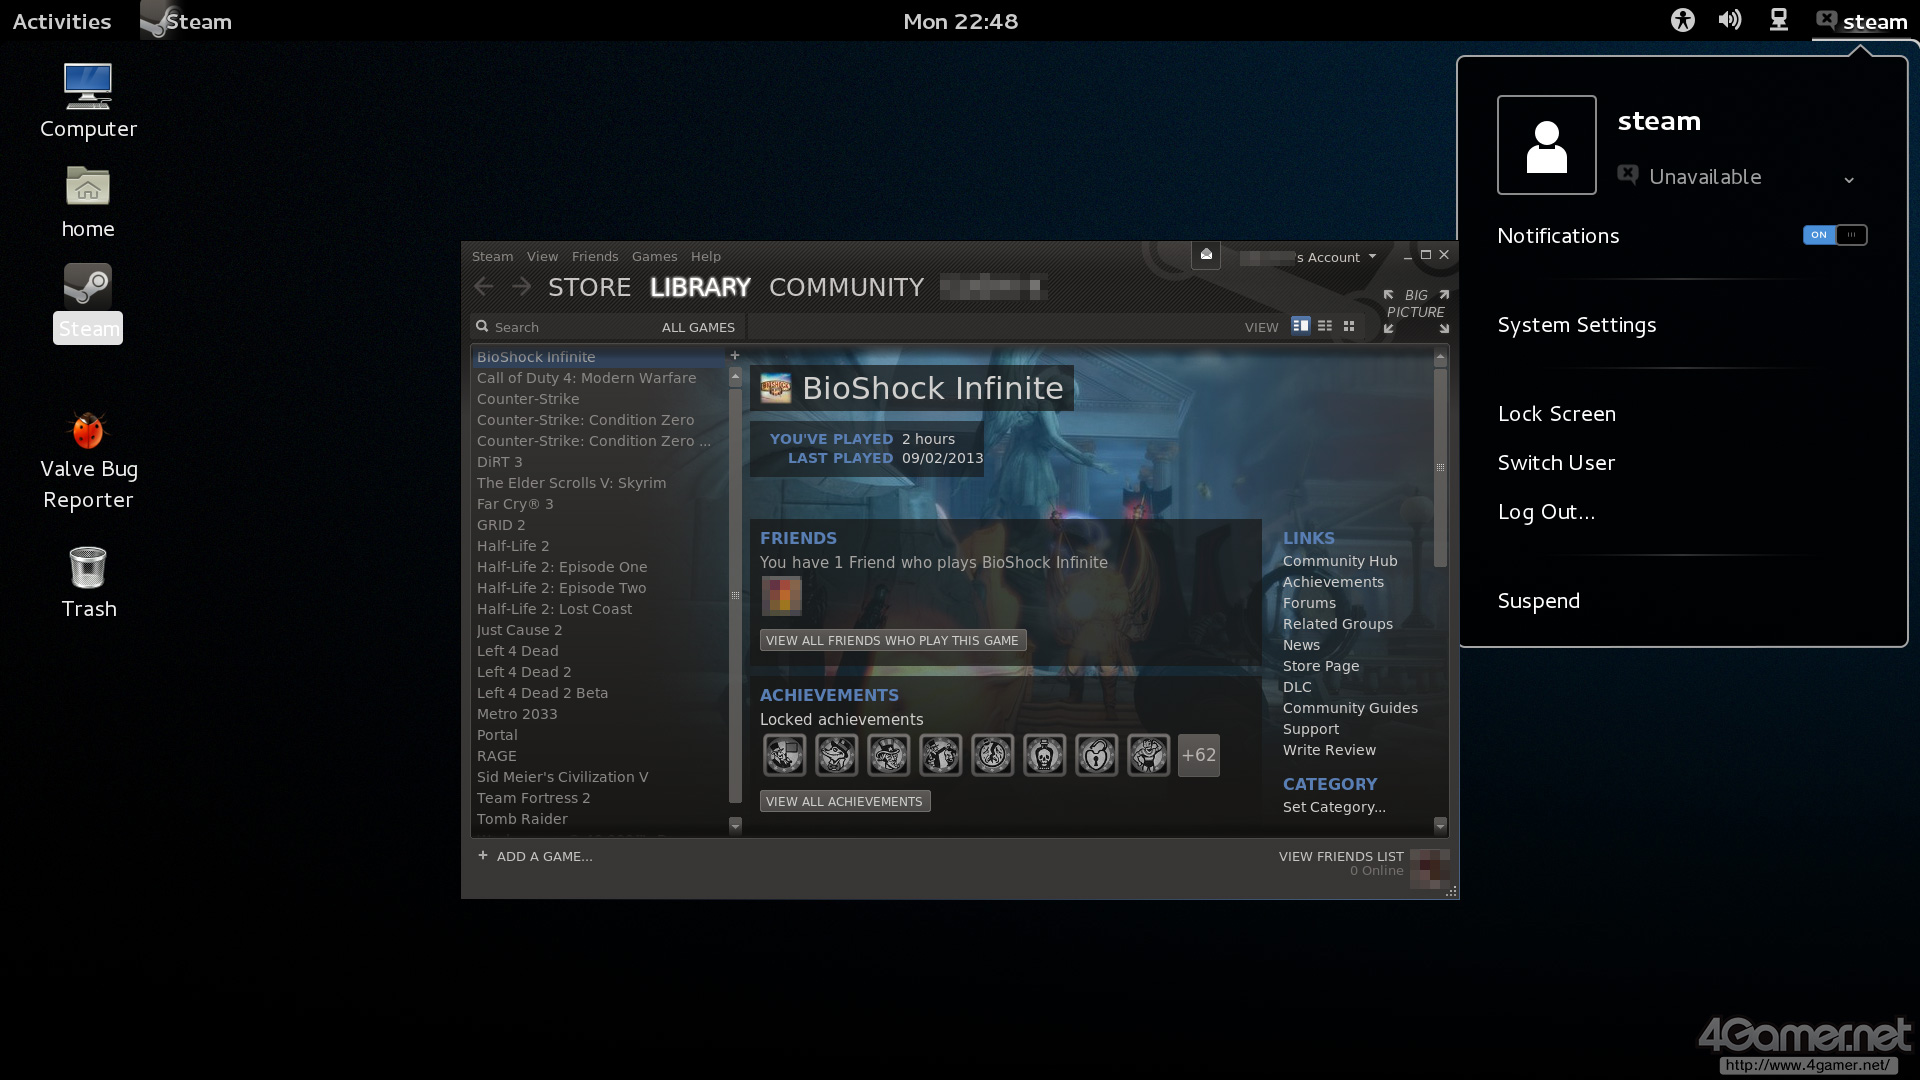Click the Steam inbox notification icon

(x=1206, y=255)
